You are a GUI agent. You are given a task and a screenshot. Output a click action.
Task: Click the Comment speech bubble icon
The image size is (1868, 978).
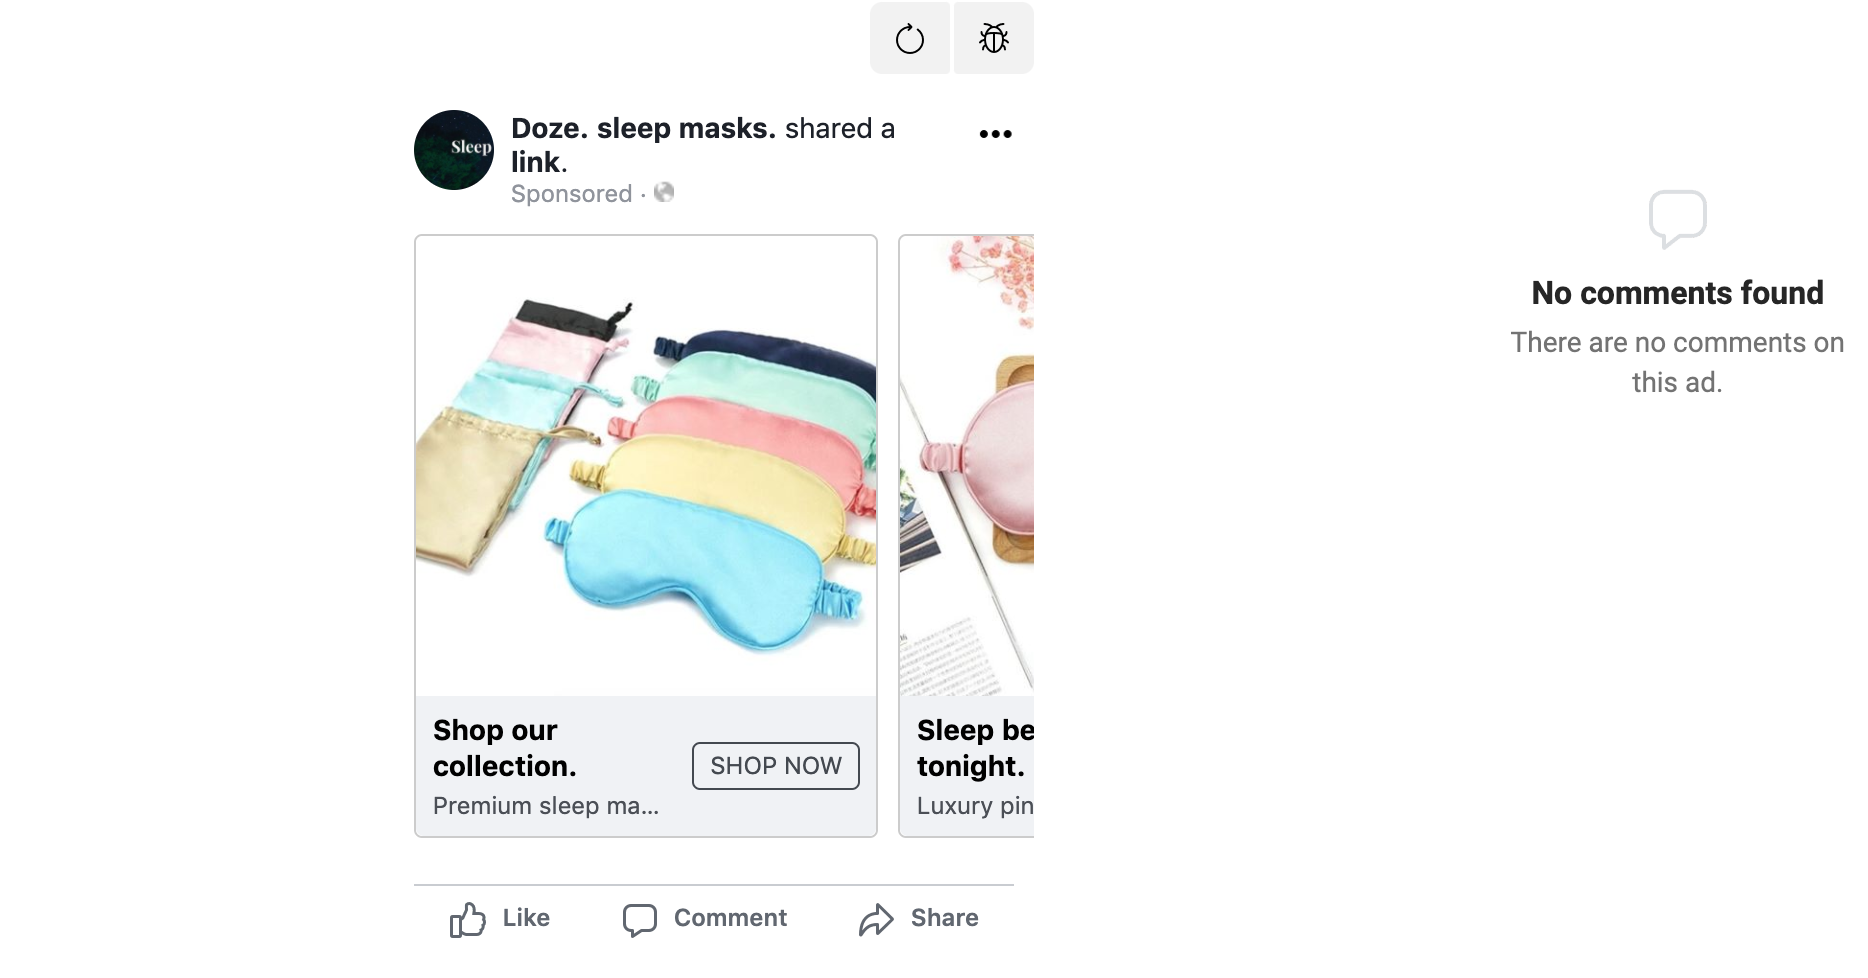[640, 918]
